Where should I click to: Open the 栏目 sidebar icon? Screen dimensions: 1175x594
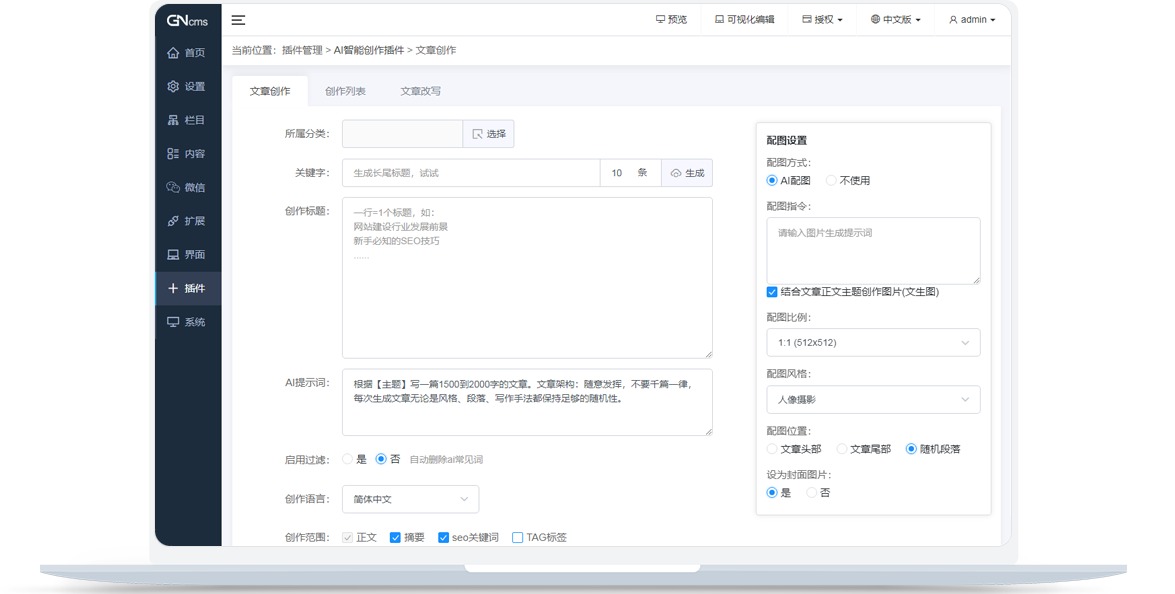click(173, 120)
